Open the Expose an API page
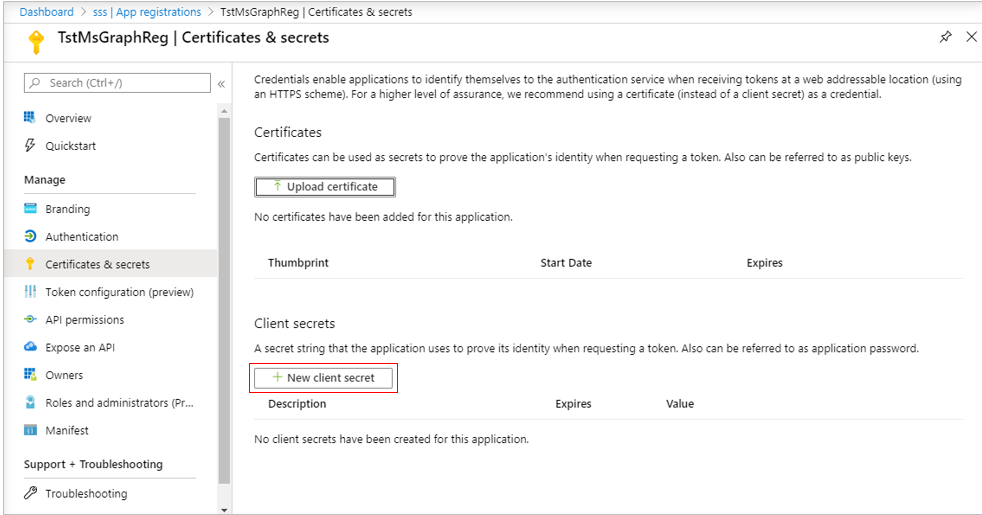This screenshot has width=982, height=515. pos(80,347)
